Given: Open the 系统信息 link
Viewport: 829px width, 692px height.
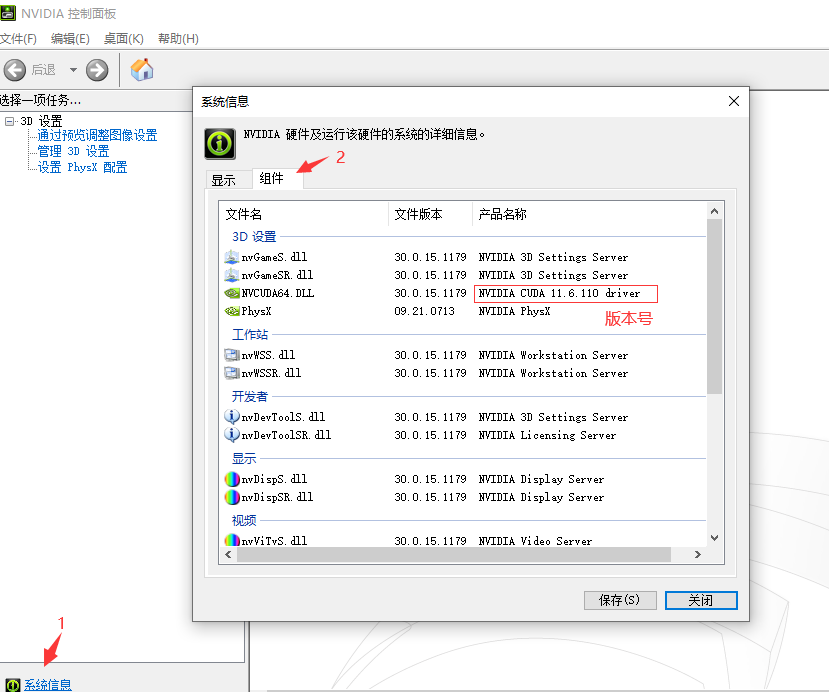Looking at the screenshot, I should (x=48, y=685).
